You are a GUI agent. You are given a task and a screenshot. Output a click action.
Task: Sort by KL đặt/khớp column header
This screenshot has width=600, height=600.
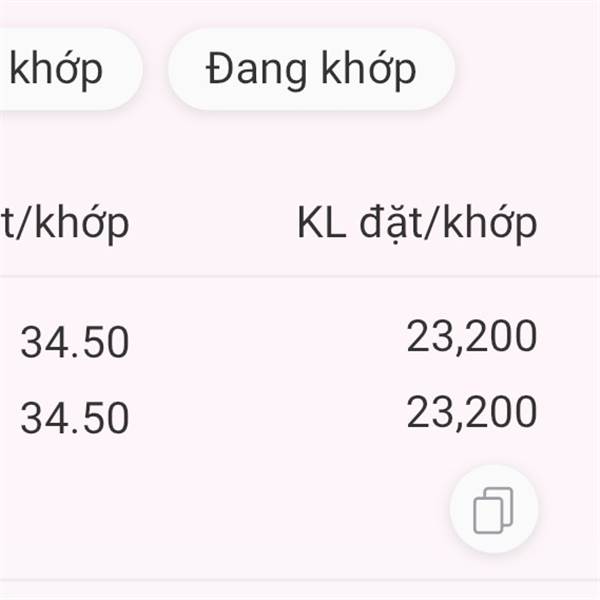pyautogui.click(x=417, y=223)
